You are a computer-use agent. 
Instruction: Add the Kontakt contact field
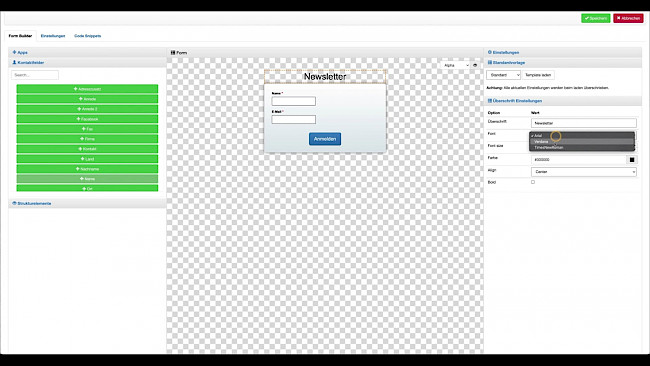coord(87,149)
